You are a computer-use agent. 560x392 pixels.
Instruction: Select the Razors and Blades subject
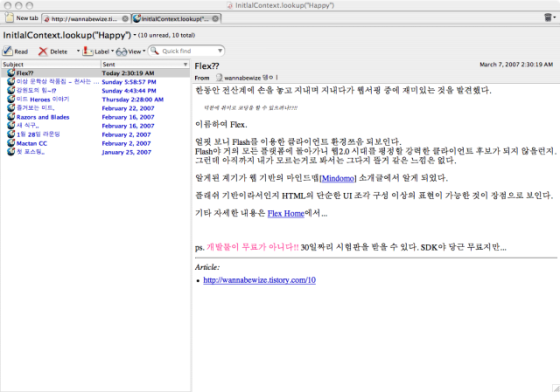click(43, 117)
